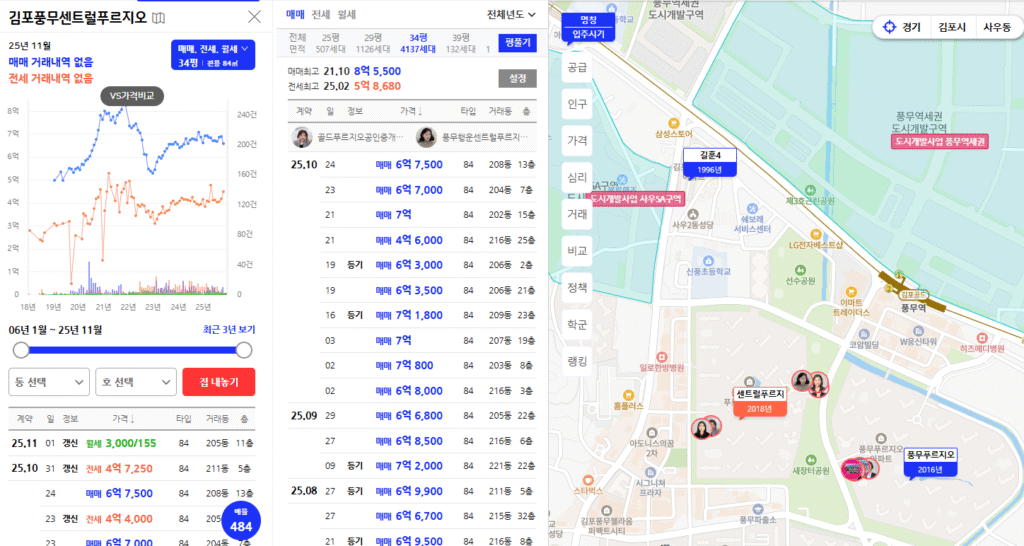The width and height of the screenshot is (1024, 546).
Task: Open the 거래 map side menu
Action: coord(577,214)
